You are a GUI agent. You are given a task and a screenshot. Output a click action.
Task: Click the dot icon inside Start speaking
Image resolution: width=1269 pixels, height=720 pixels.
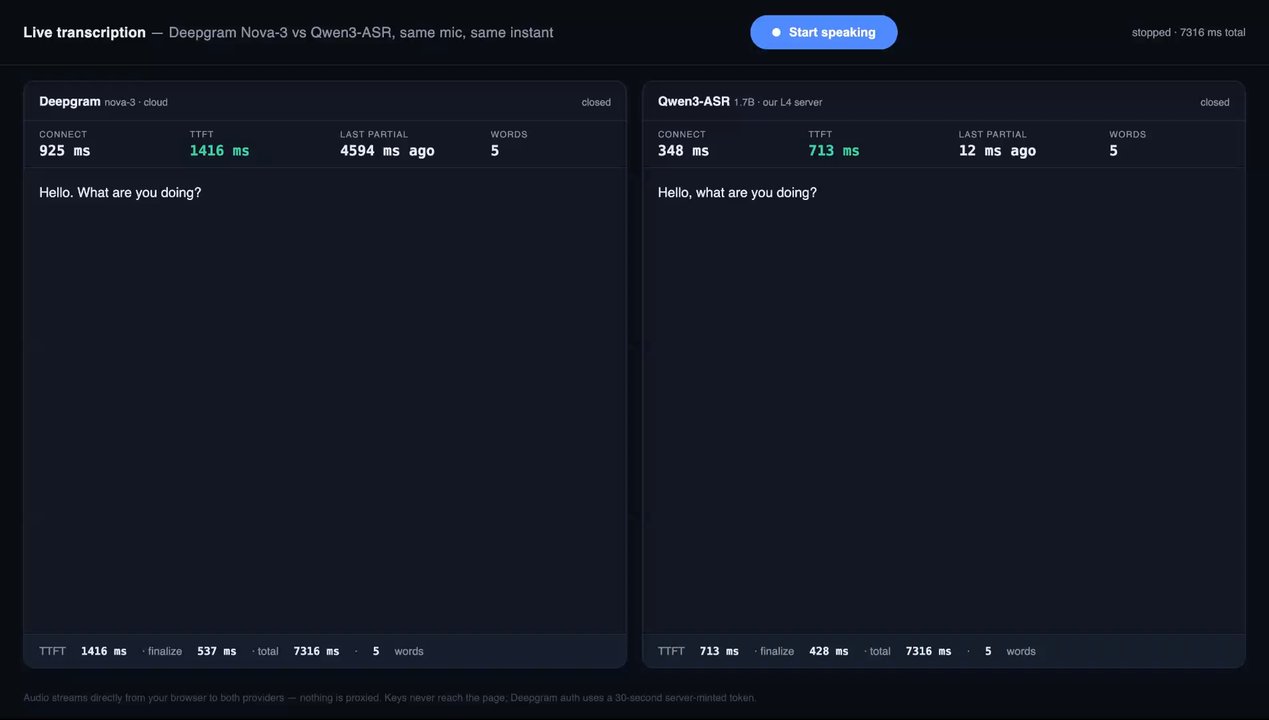click(776, 32)
